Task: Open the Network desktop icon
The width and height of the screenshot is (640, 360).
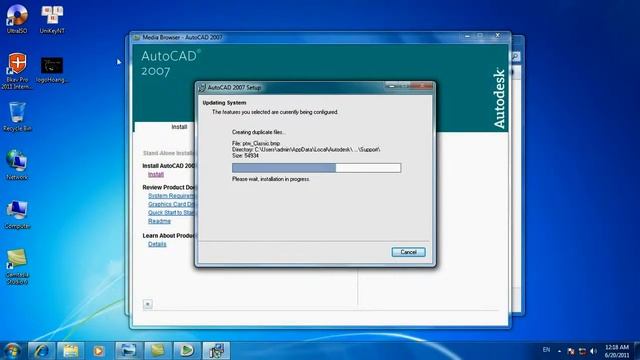Action: 17,165
